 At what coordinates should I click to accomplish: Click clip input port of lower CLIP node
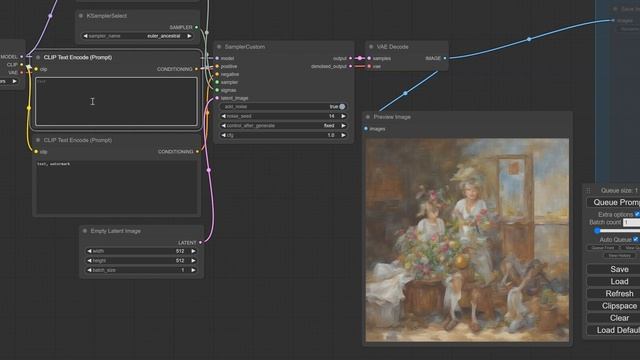(36, 151)
